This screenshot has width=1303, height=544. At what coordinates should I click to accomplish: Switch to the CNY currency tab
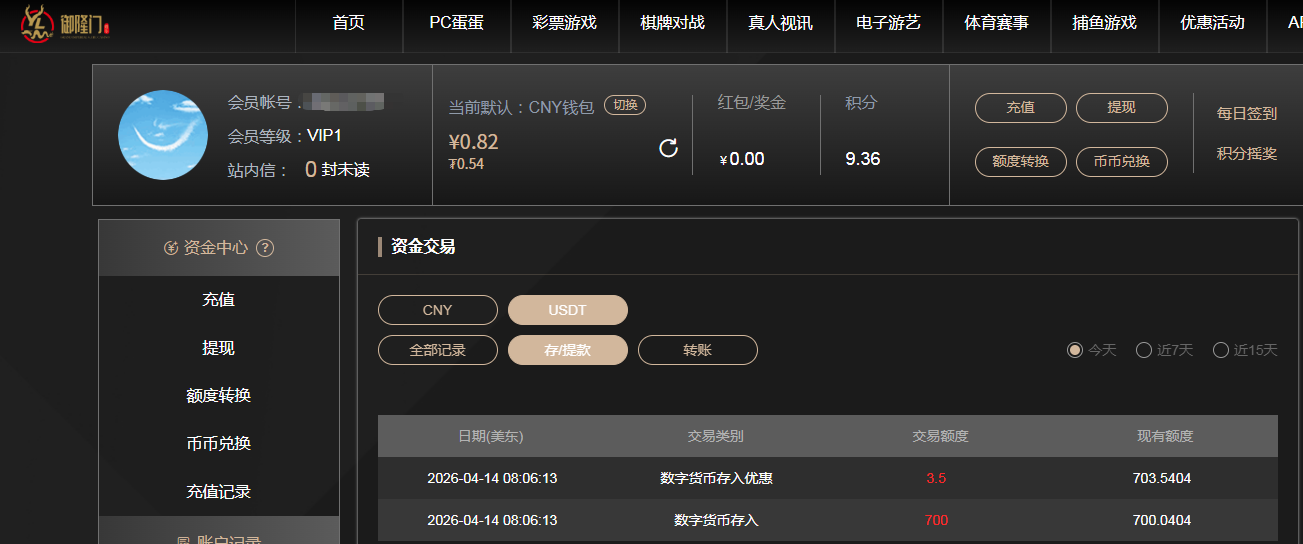tap(437, 310)
